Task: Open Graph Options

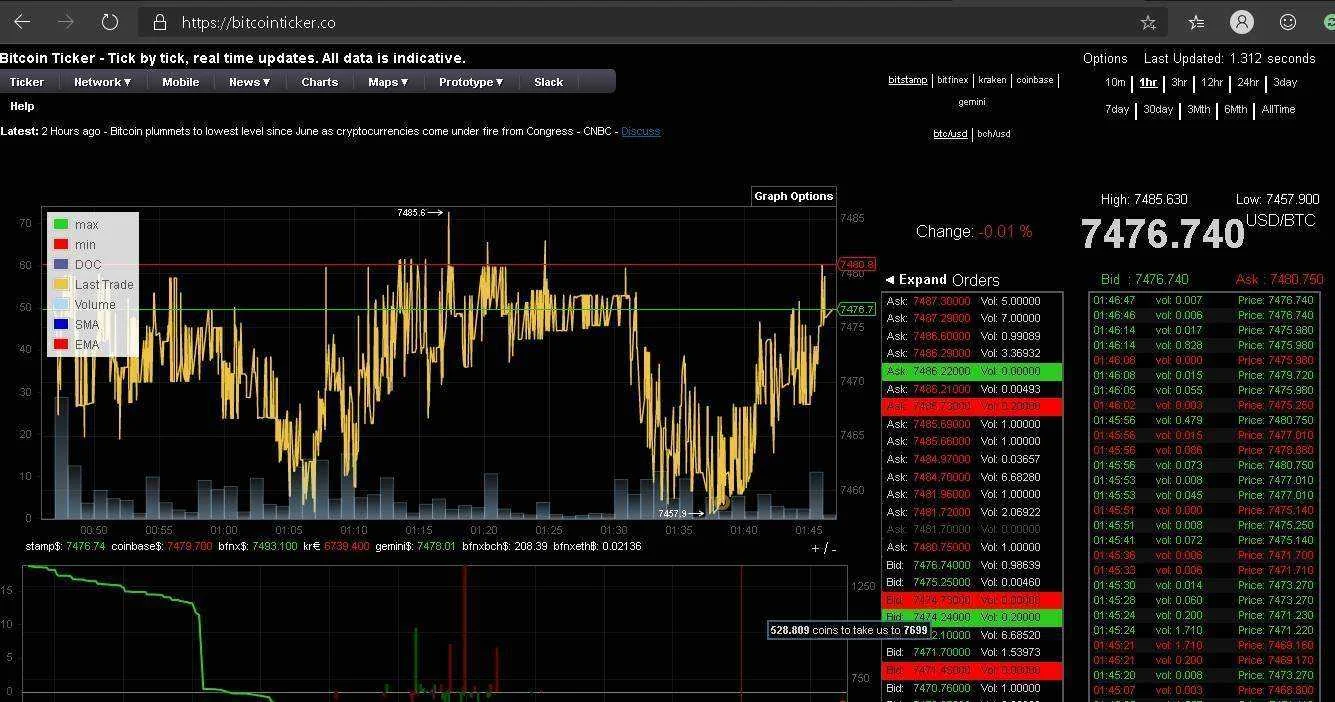Action: (x=793, y=196)
